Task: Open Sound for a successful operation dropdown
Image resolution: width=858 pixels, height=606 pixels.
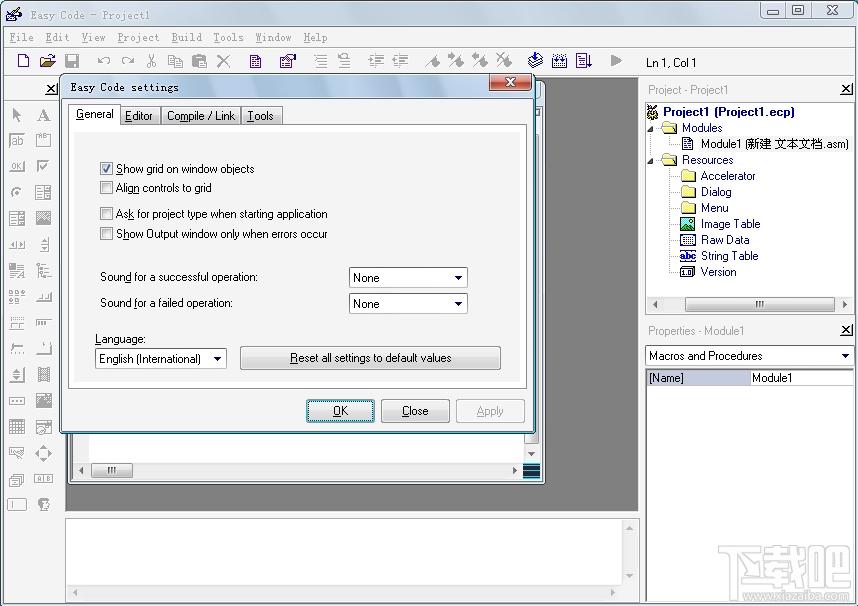Action: pos(408,278)
